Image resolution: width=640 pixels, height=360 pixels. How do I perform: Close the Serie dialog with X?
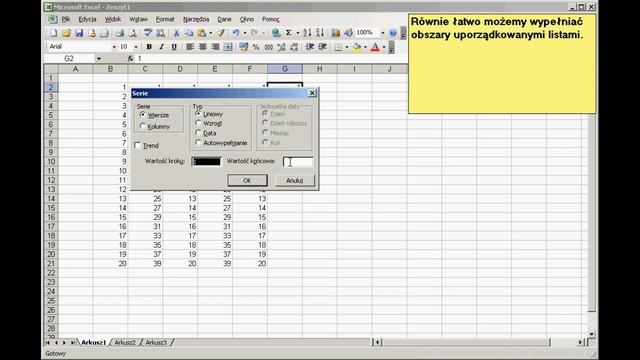[312, 93]
